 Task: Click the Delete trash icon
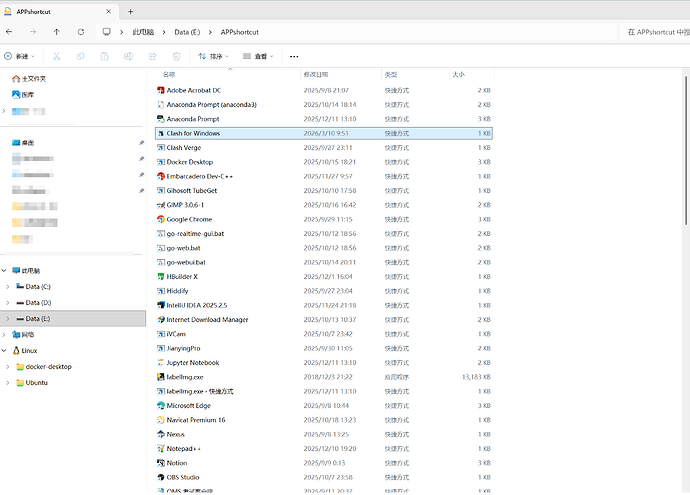click(x=176, y=56)
